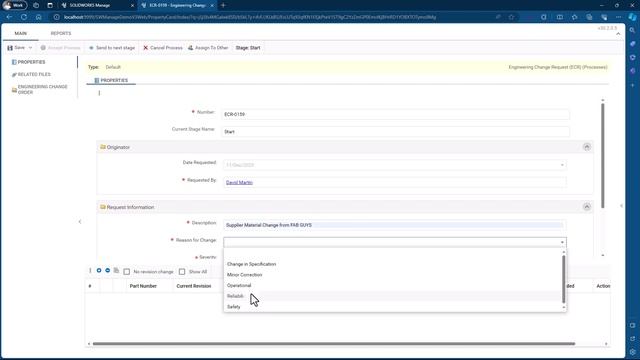Switch to the REPORTS tab
640x360 pixels.
(61, 33)
